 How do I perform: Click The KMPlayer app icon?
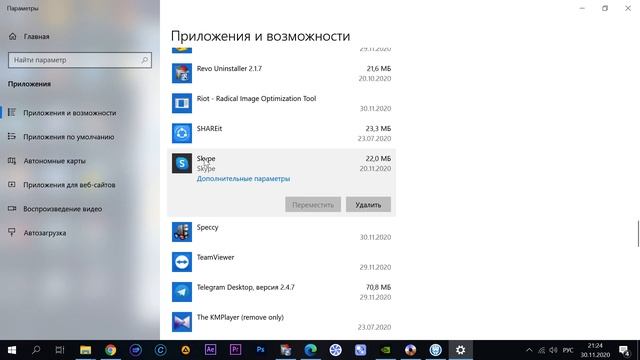coord(182,322)
